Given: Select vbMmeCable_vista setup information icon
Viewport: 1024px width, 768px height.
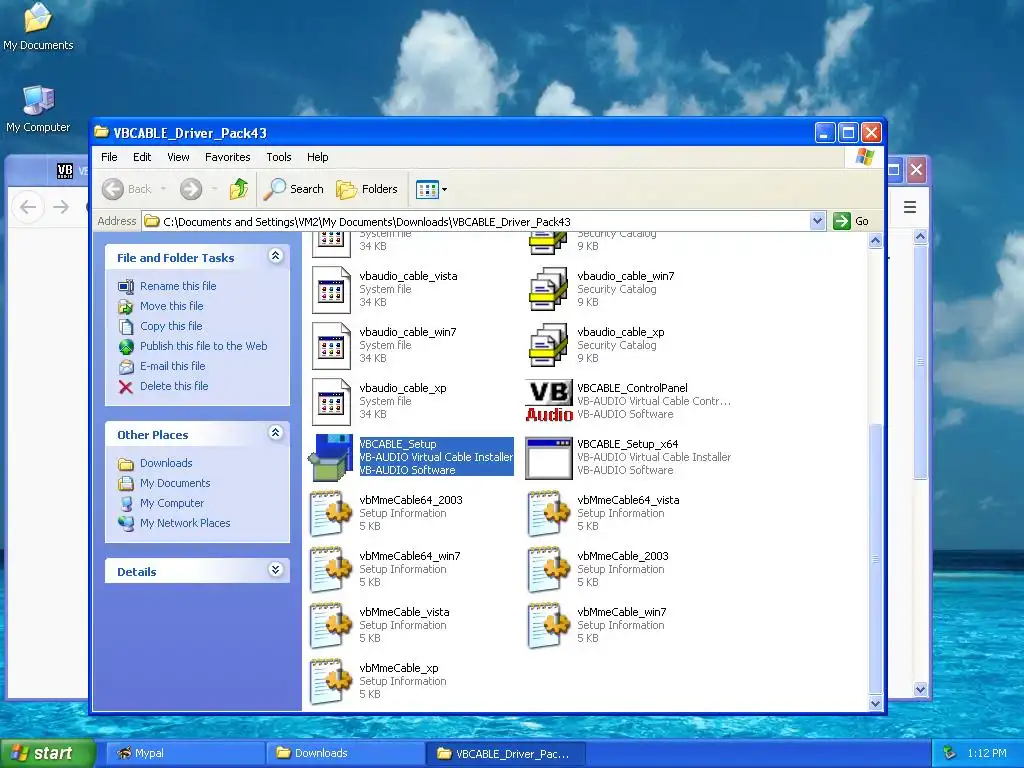Looking at the screenshot, I should click(331, 626).
